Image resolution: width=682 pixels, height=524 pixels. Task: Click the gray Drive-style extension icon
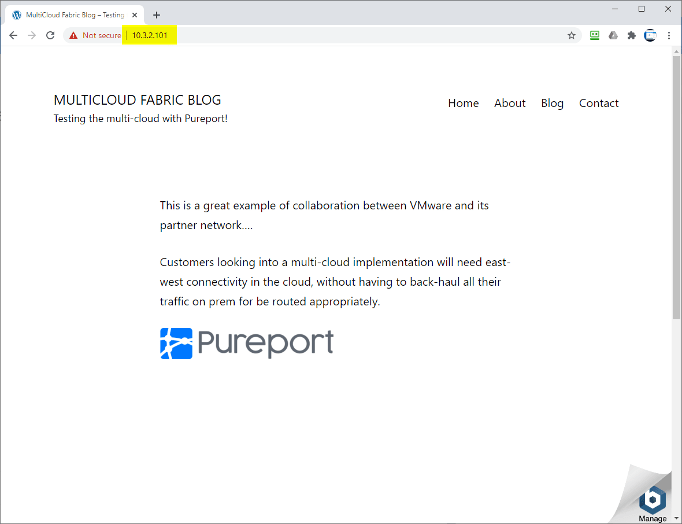613,35
